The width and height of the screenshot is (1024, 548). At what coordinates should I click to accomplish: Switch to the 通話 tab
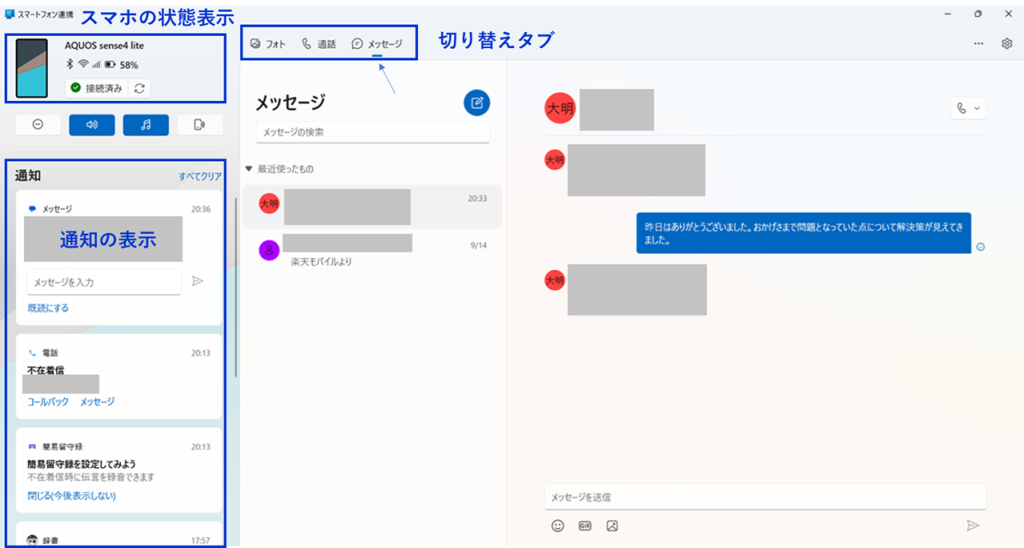tap(319, 44)
